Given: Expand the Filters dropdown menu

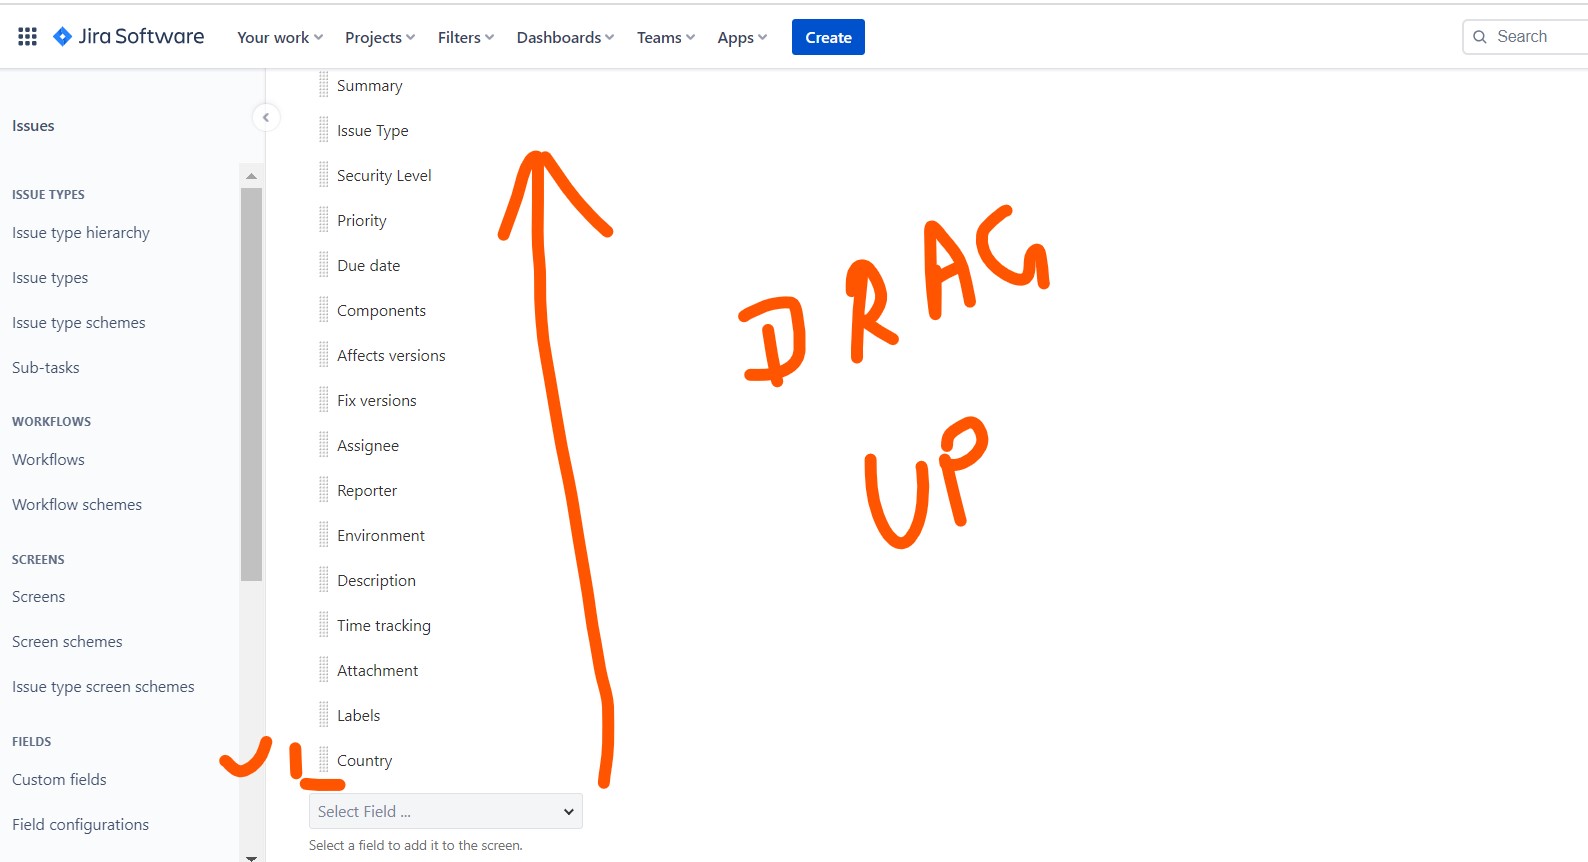Looking at the screenshot, I should coord(465,37).
